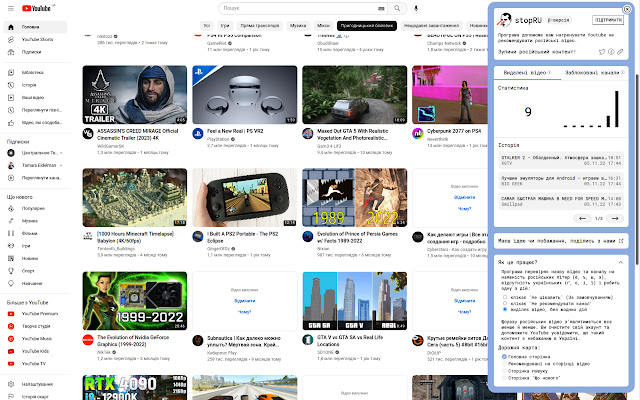Switch to the 'Виділені відео' tab

(527, 73)
